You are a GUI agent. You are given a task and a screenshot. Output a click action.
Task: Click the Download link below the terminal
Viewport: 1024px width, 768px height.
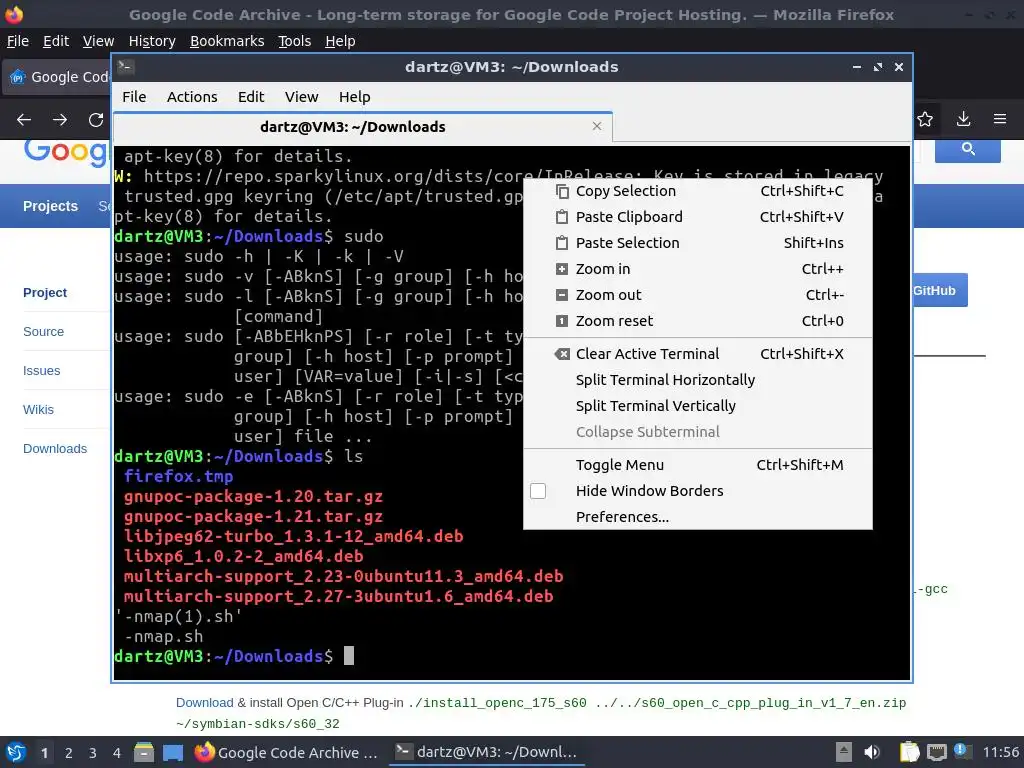[x=204, y=703]
